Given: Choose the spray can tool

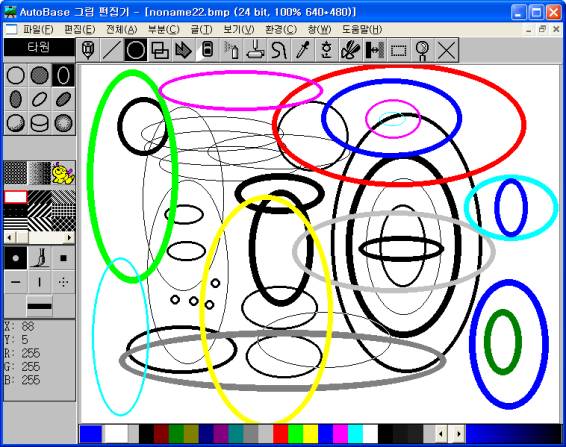Looking at the screenshot, I should tap(231, 50).
